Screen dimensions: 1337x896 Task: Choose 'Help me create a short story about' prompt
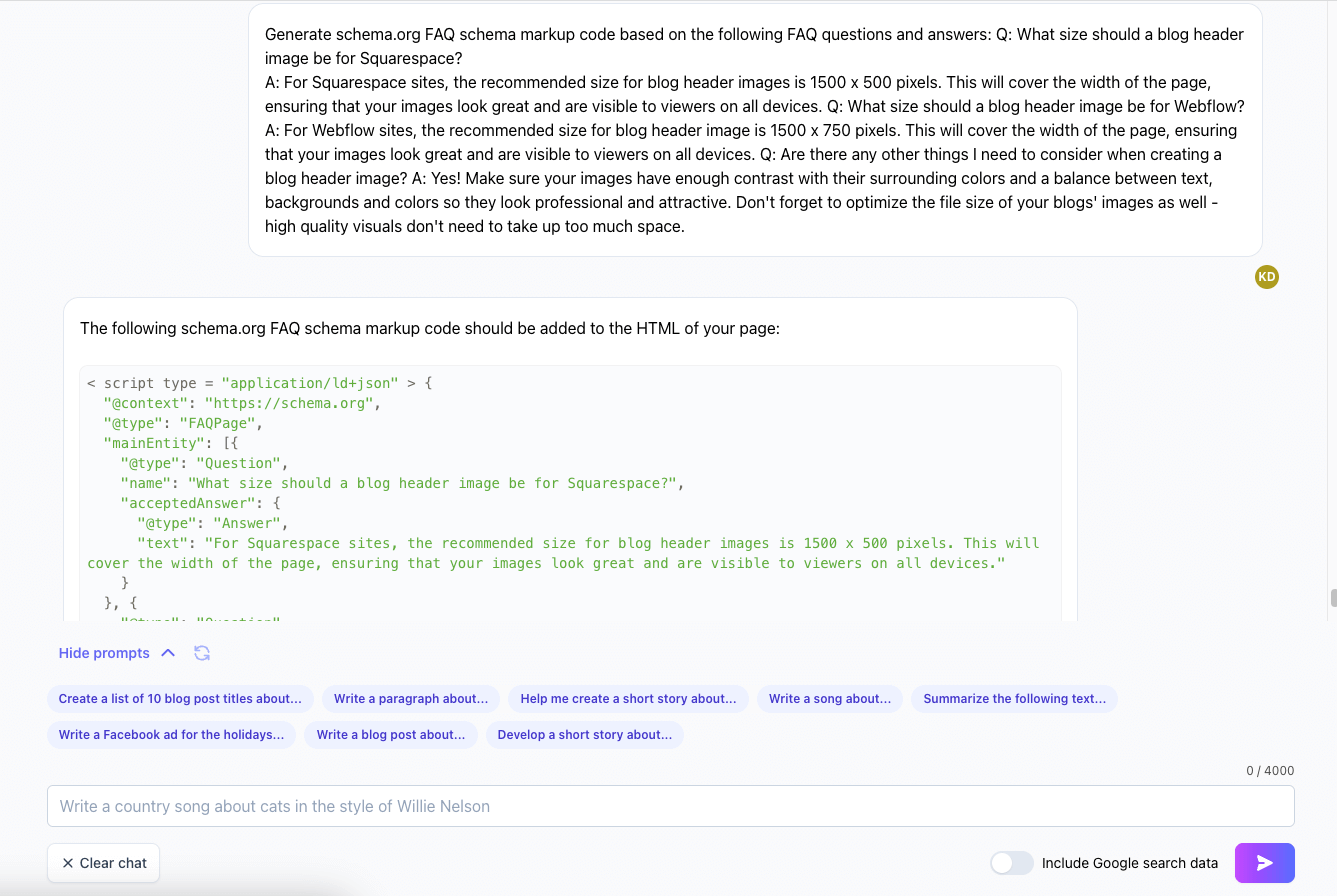628,699
